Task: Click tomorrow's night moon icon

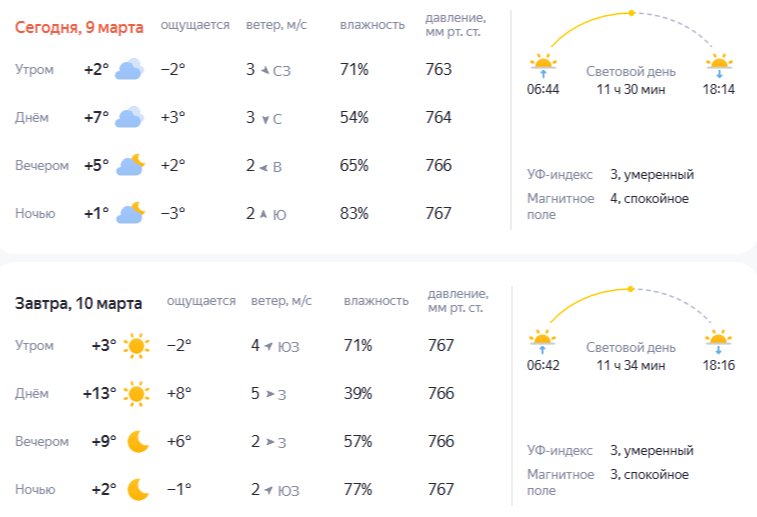Action: point(138,489)
